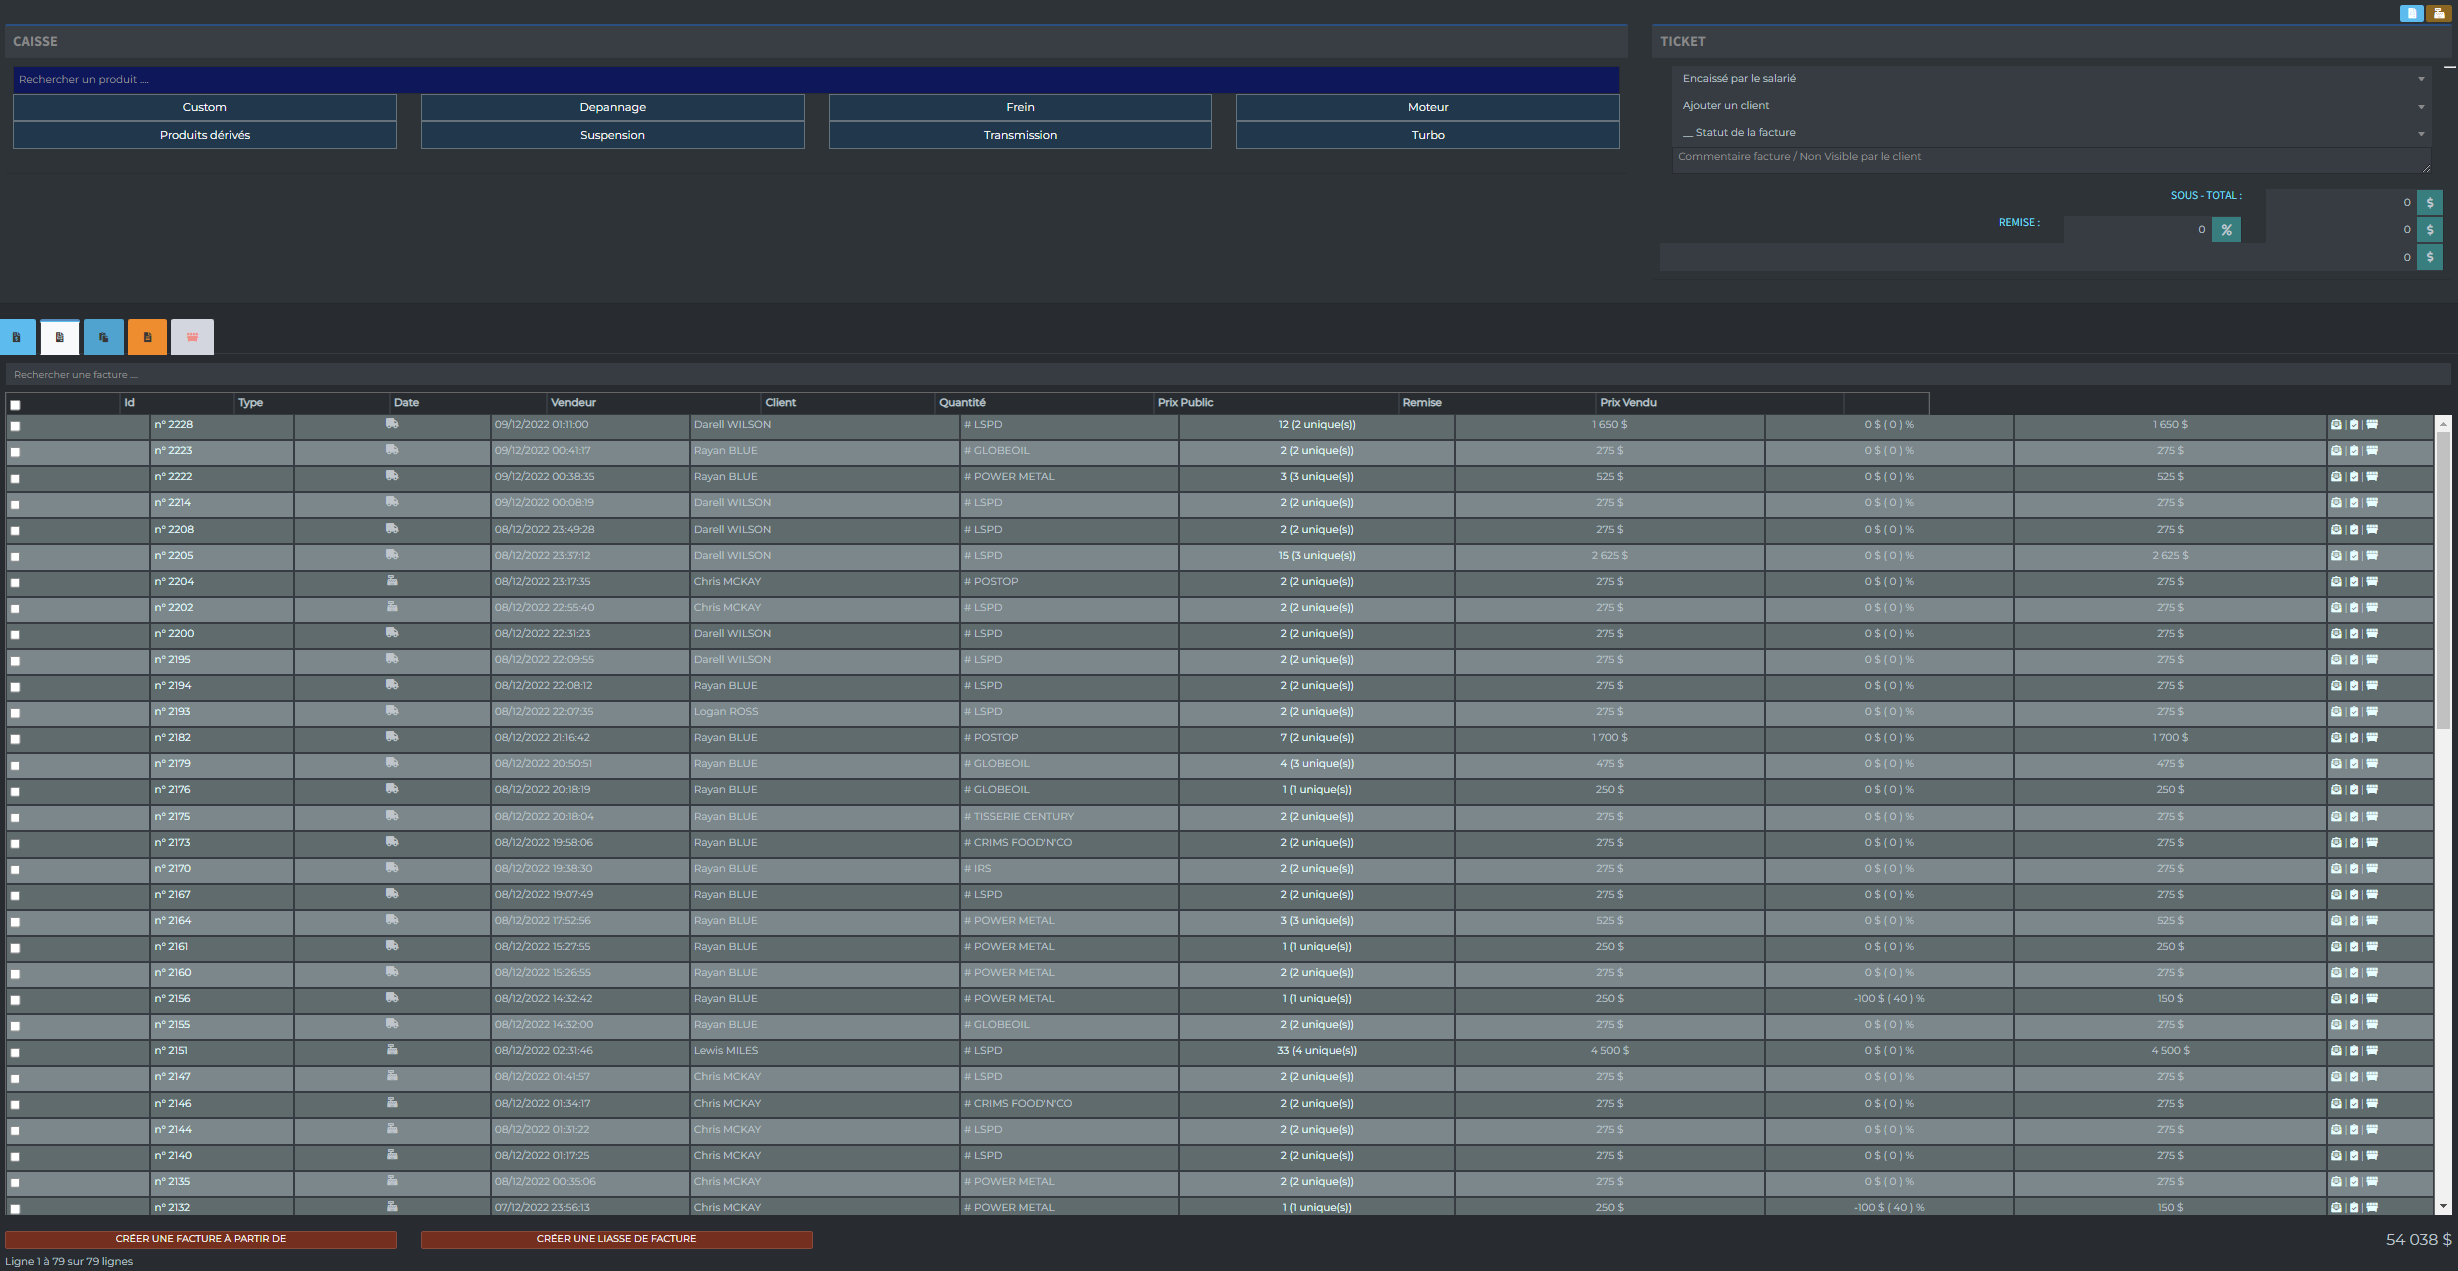2458x1271 pixels.
Task: Click clipboard-check icon on invoice n° 2228 row
Action: 2354,425
